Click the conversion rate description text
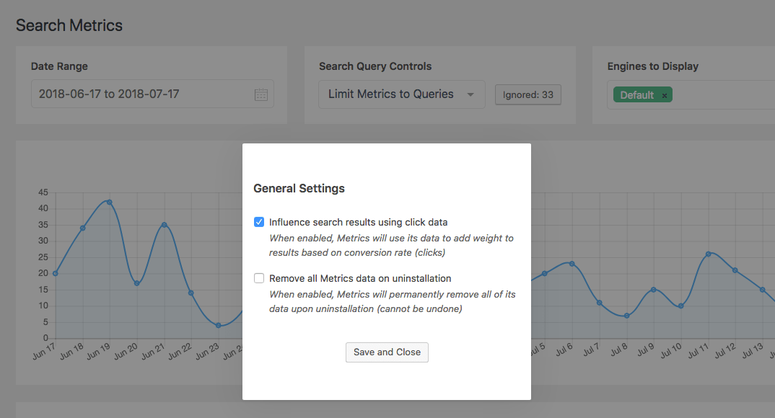The width and height of the screenshot is (775, 418). click(391, 245)
